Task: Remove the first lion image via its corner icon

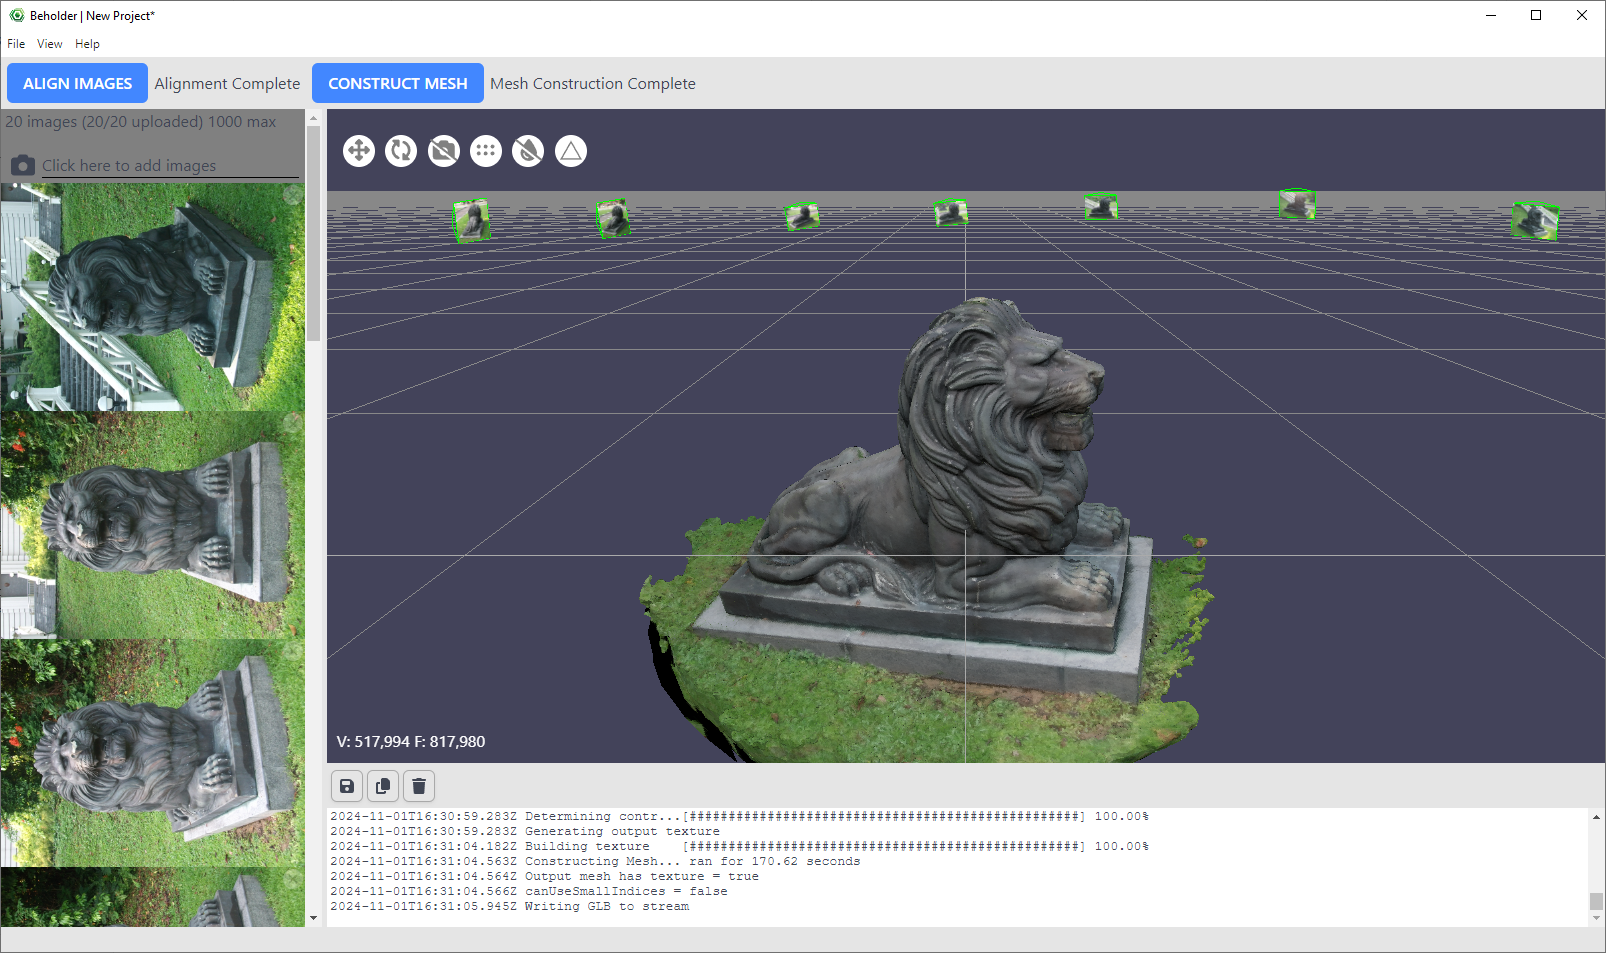Action: coord(293,195)
